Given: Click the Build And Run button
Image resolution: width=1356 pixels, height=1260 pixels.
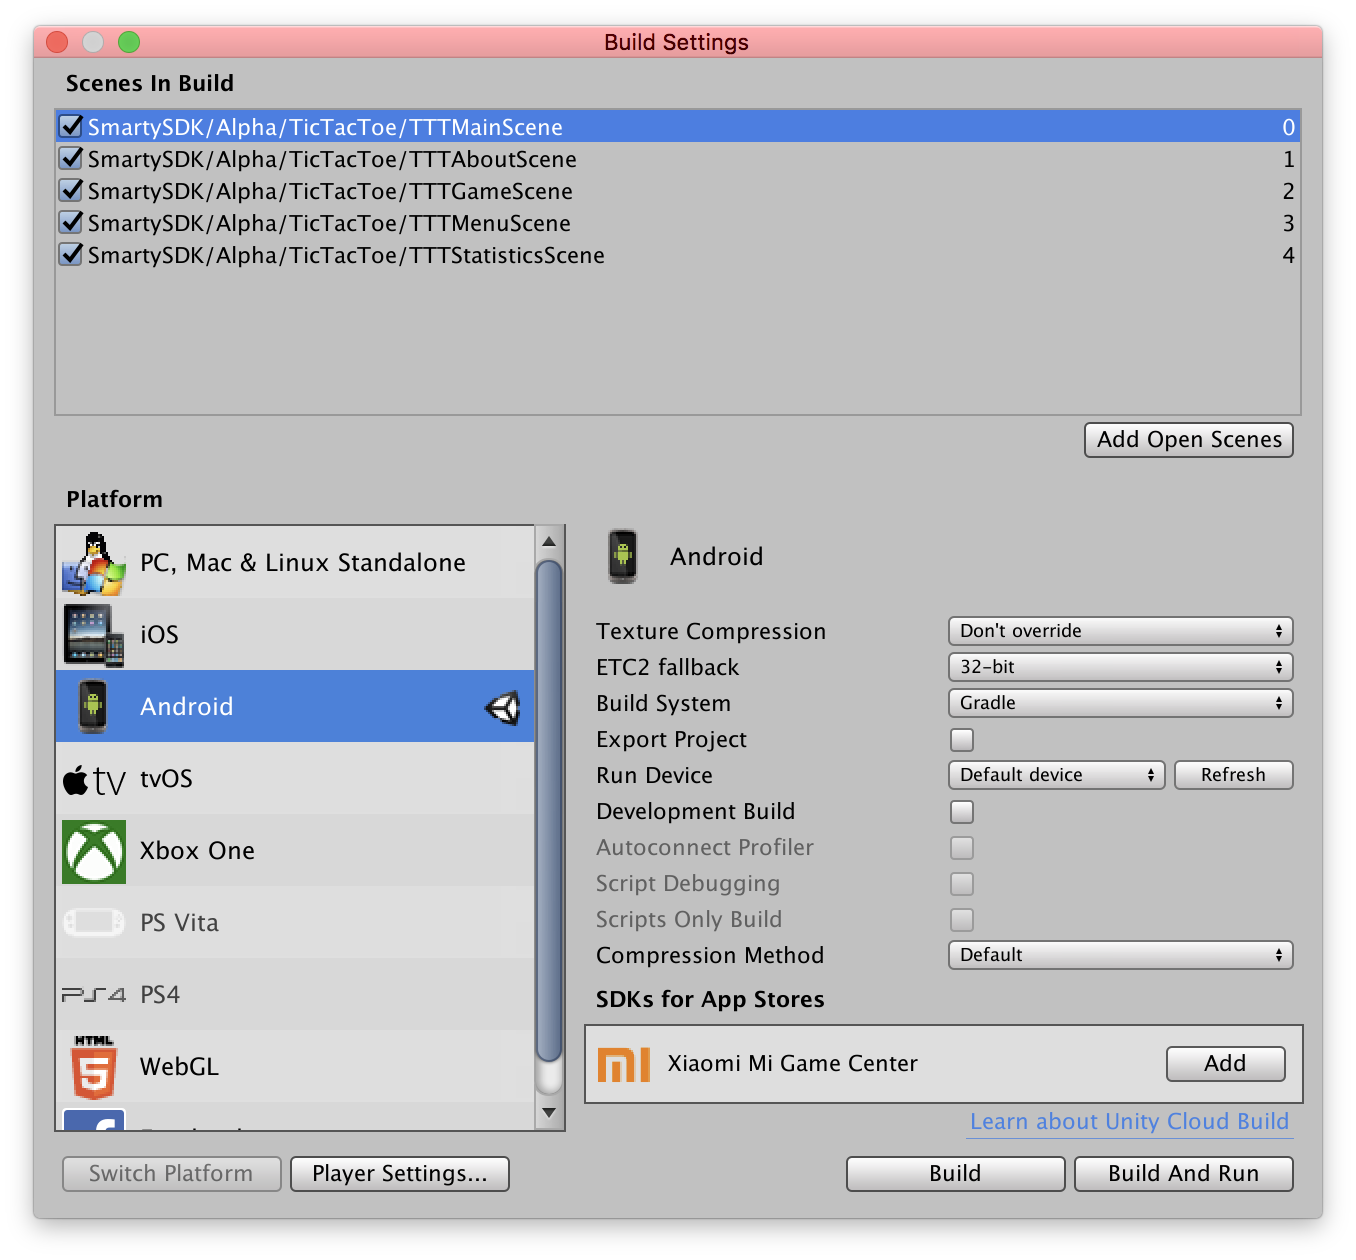Looking at the screenshot, I should click(1183, 1173).
